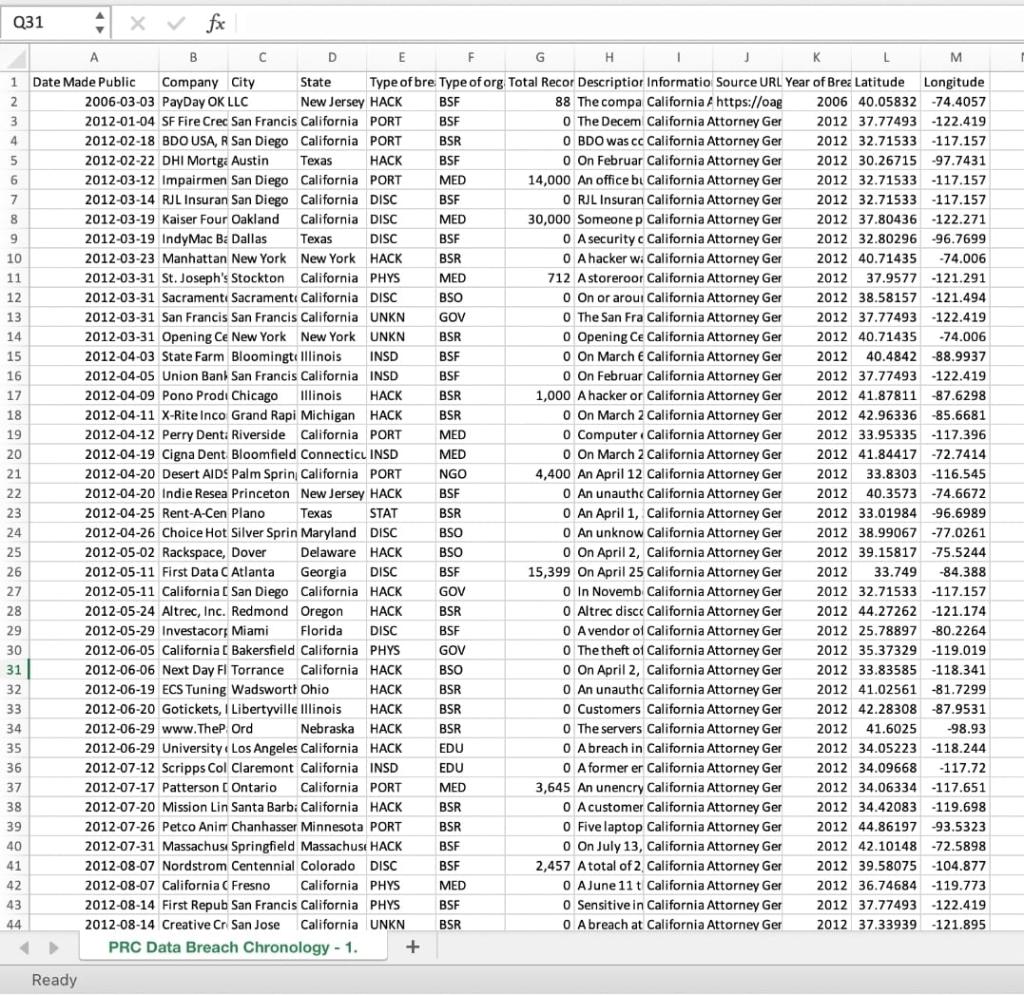Select the Longitude column header M
Image resolution: width=1024 pixels, height=995 pixels.
(953, 58)
